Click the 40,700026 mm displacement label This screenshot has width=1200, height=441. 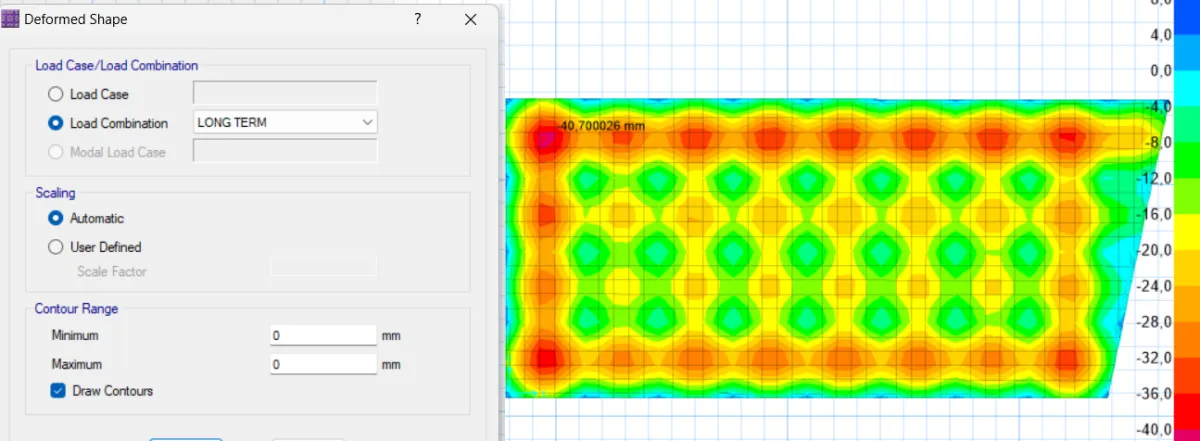coord(603,126)
